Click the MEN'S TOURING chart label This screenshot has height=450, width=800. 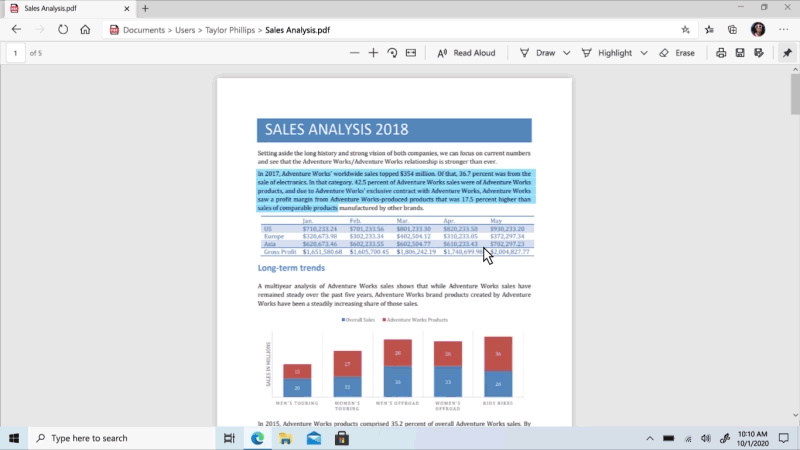297,403
